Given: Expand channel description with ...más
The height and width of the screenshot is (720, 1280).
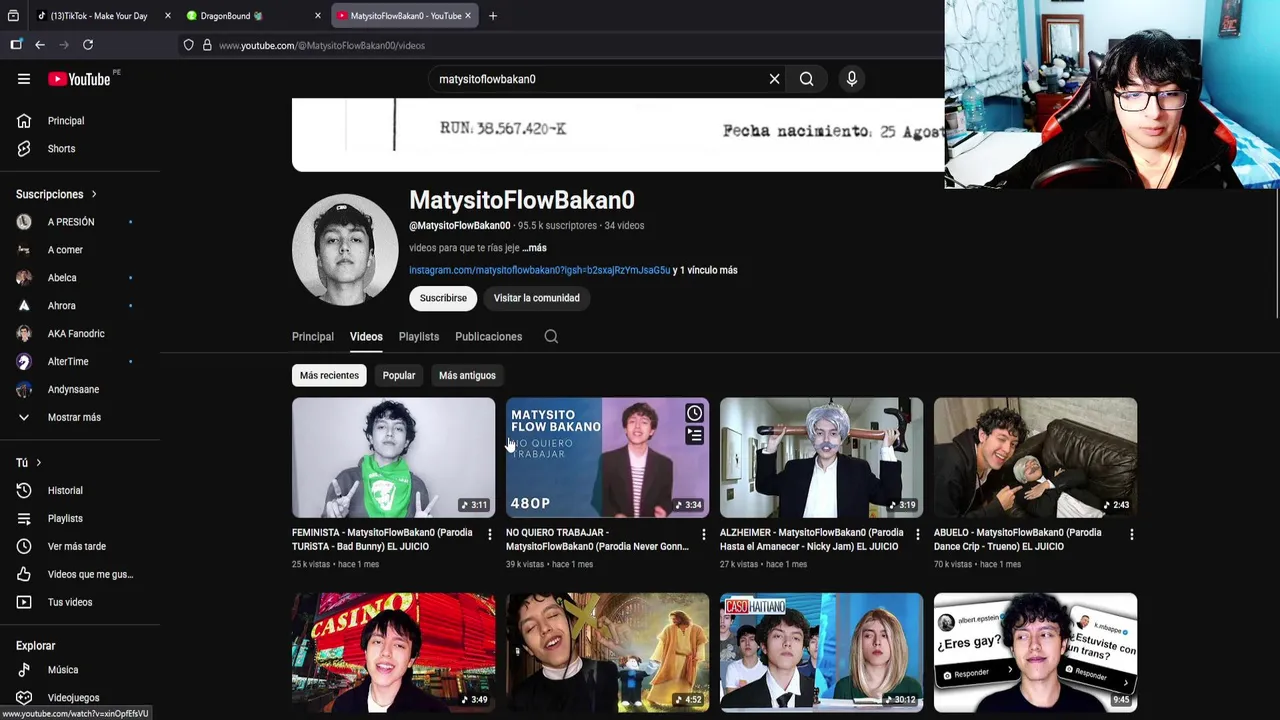Looking at the screenshot, I should pyautogui.click(x=534, y=248).
